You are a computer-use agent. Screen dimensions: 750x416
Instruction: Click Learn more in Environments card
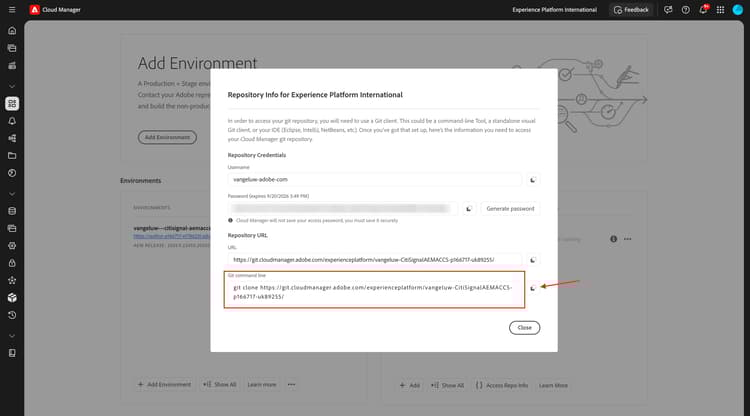coord(262,384)
